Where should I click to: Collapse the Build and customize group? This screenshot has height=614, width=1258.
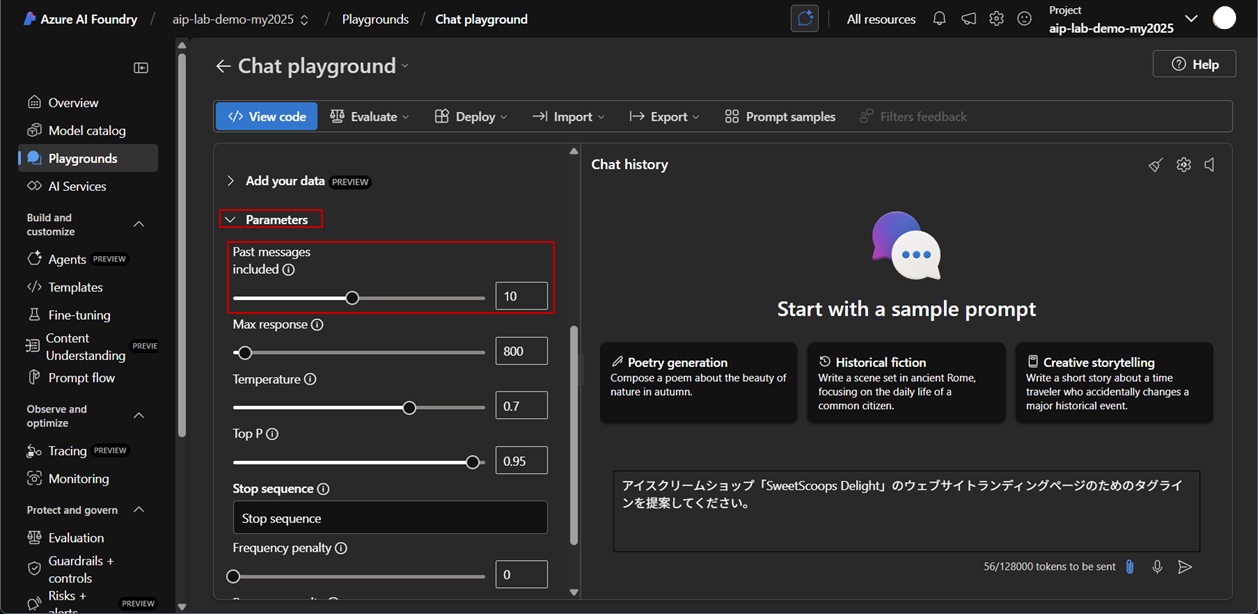(x=139, y=224)
